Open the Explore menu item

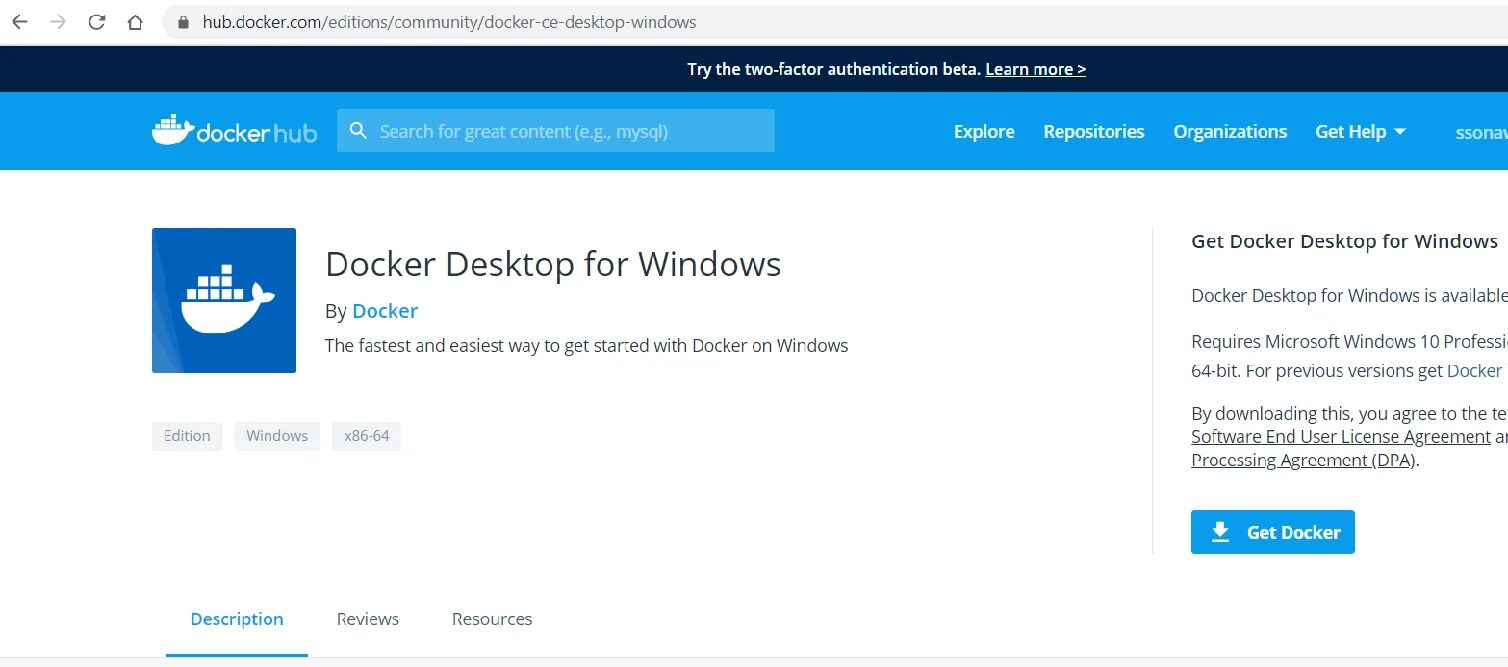click(984, 131)
